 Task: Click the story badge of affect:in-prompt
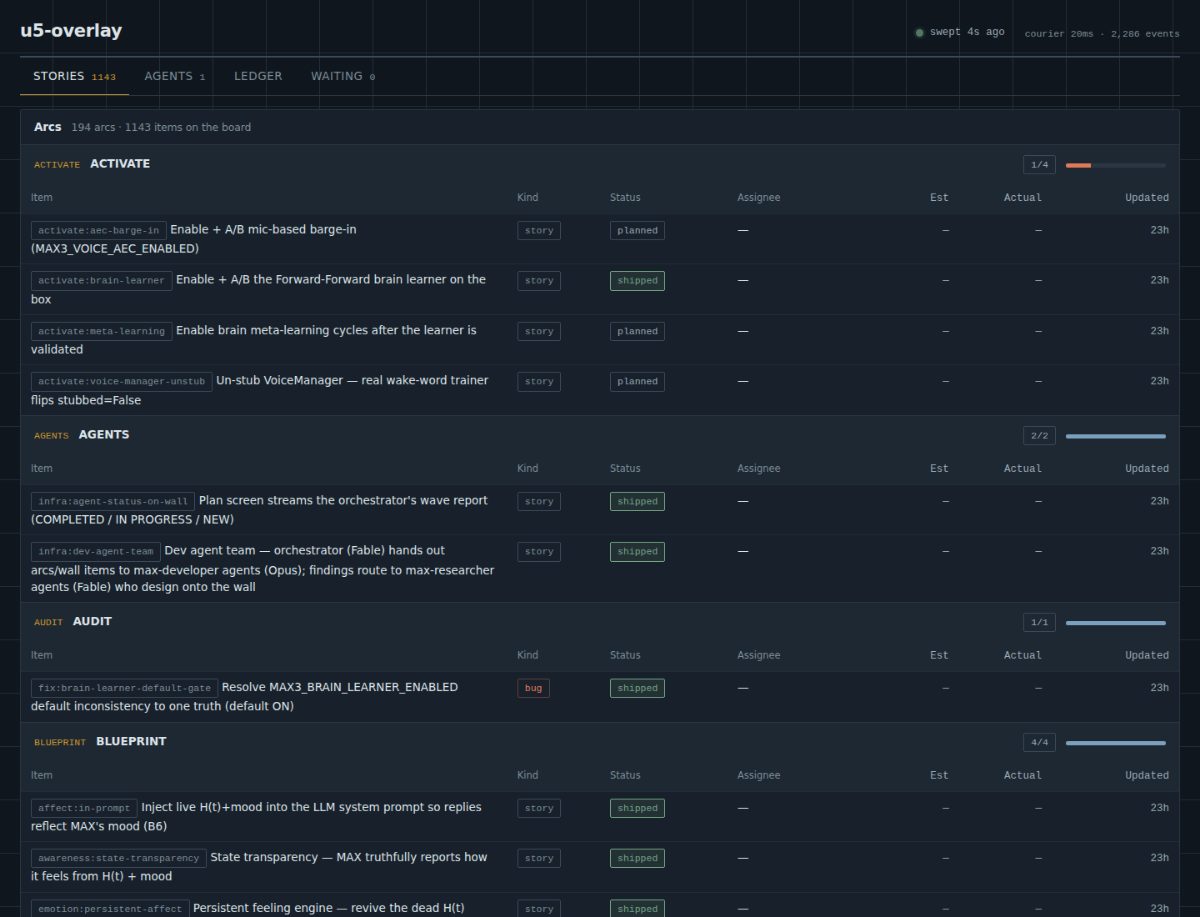tap(539, 808)
